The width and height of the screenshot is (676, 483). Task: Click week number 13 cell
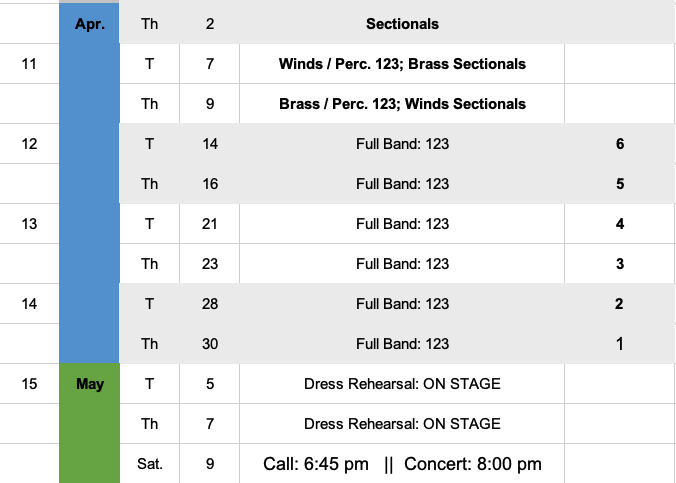(x=29, y=224)
